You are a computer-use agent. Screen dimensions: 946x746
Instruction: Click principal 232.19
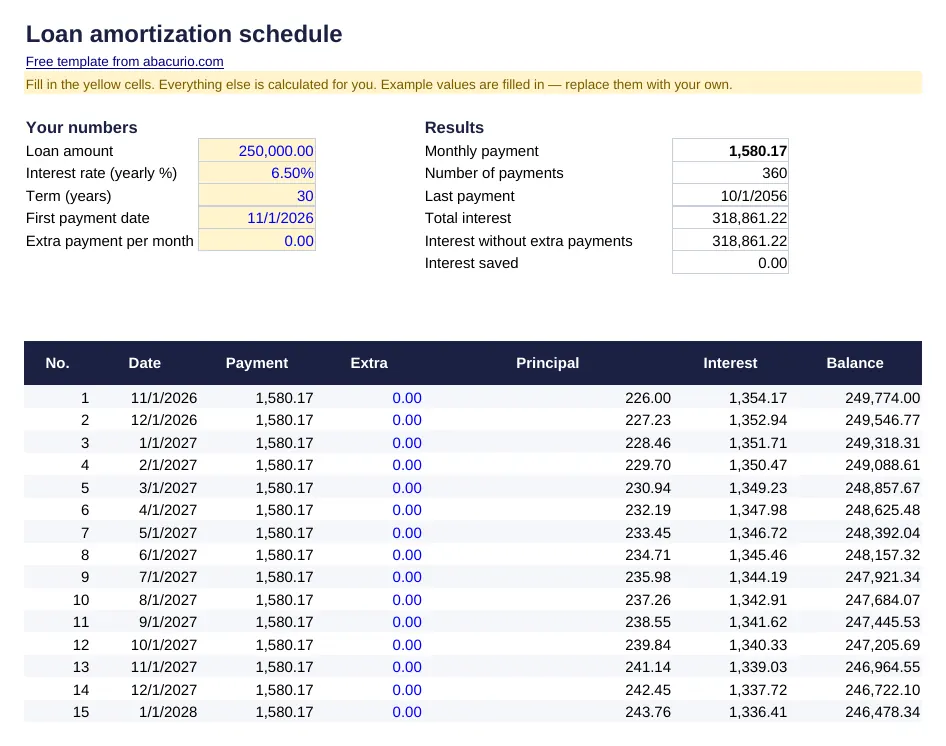pyautogui.click(x=648, y=510)
